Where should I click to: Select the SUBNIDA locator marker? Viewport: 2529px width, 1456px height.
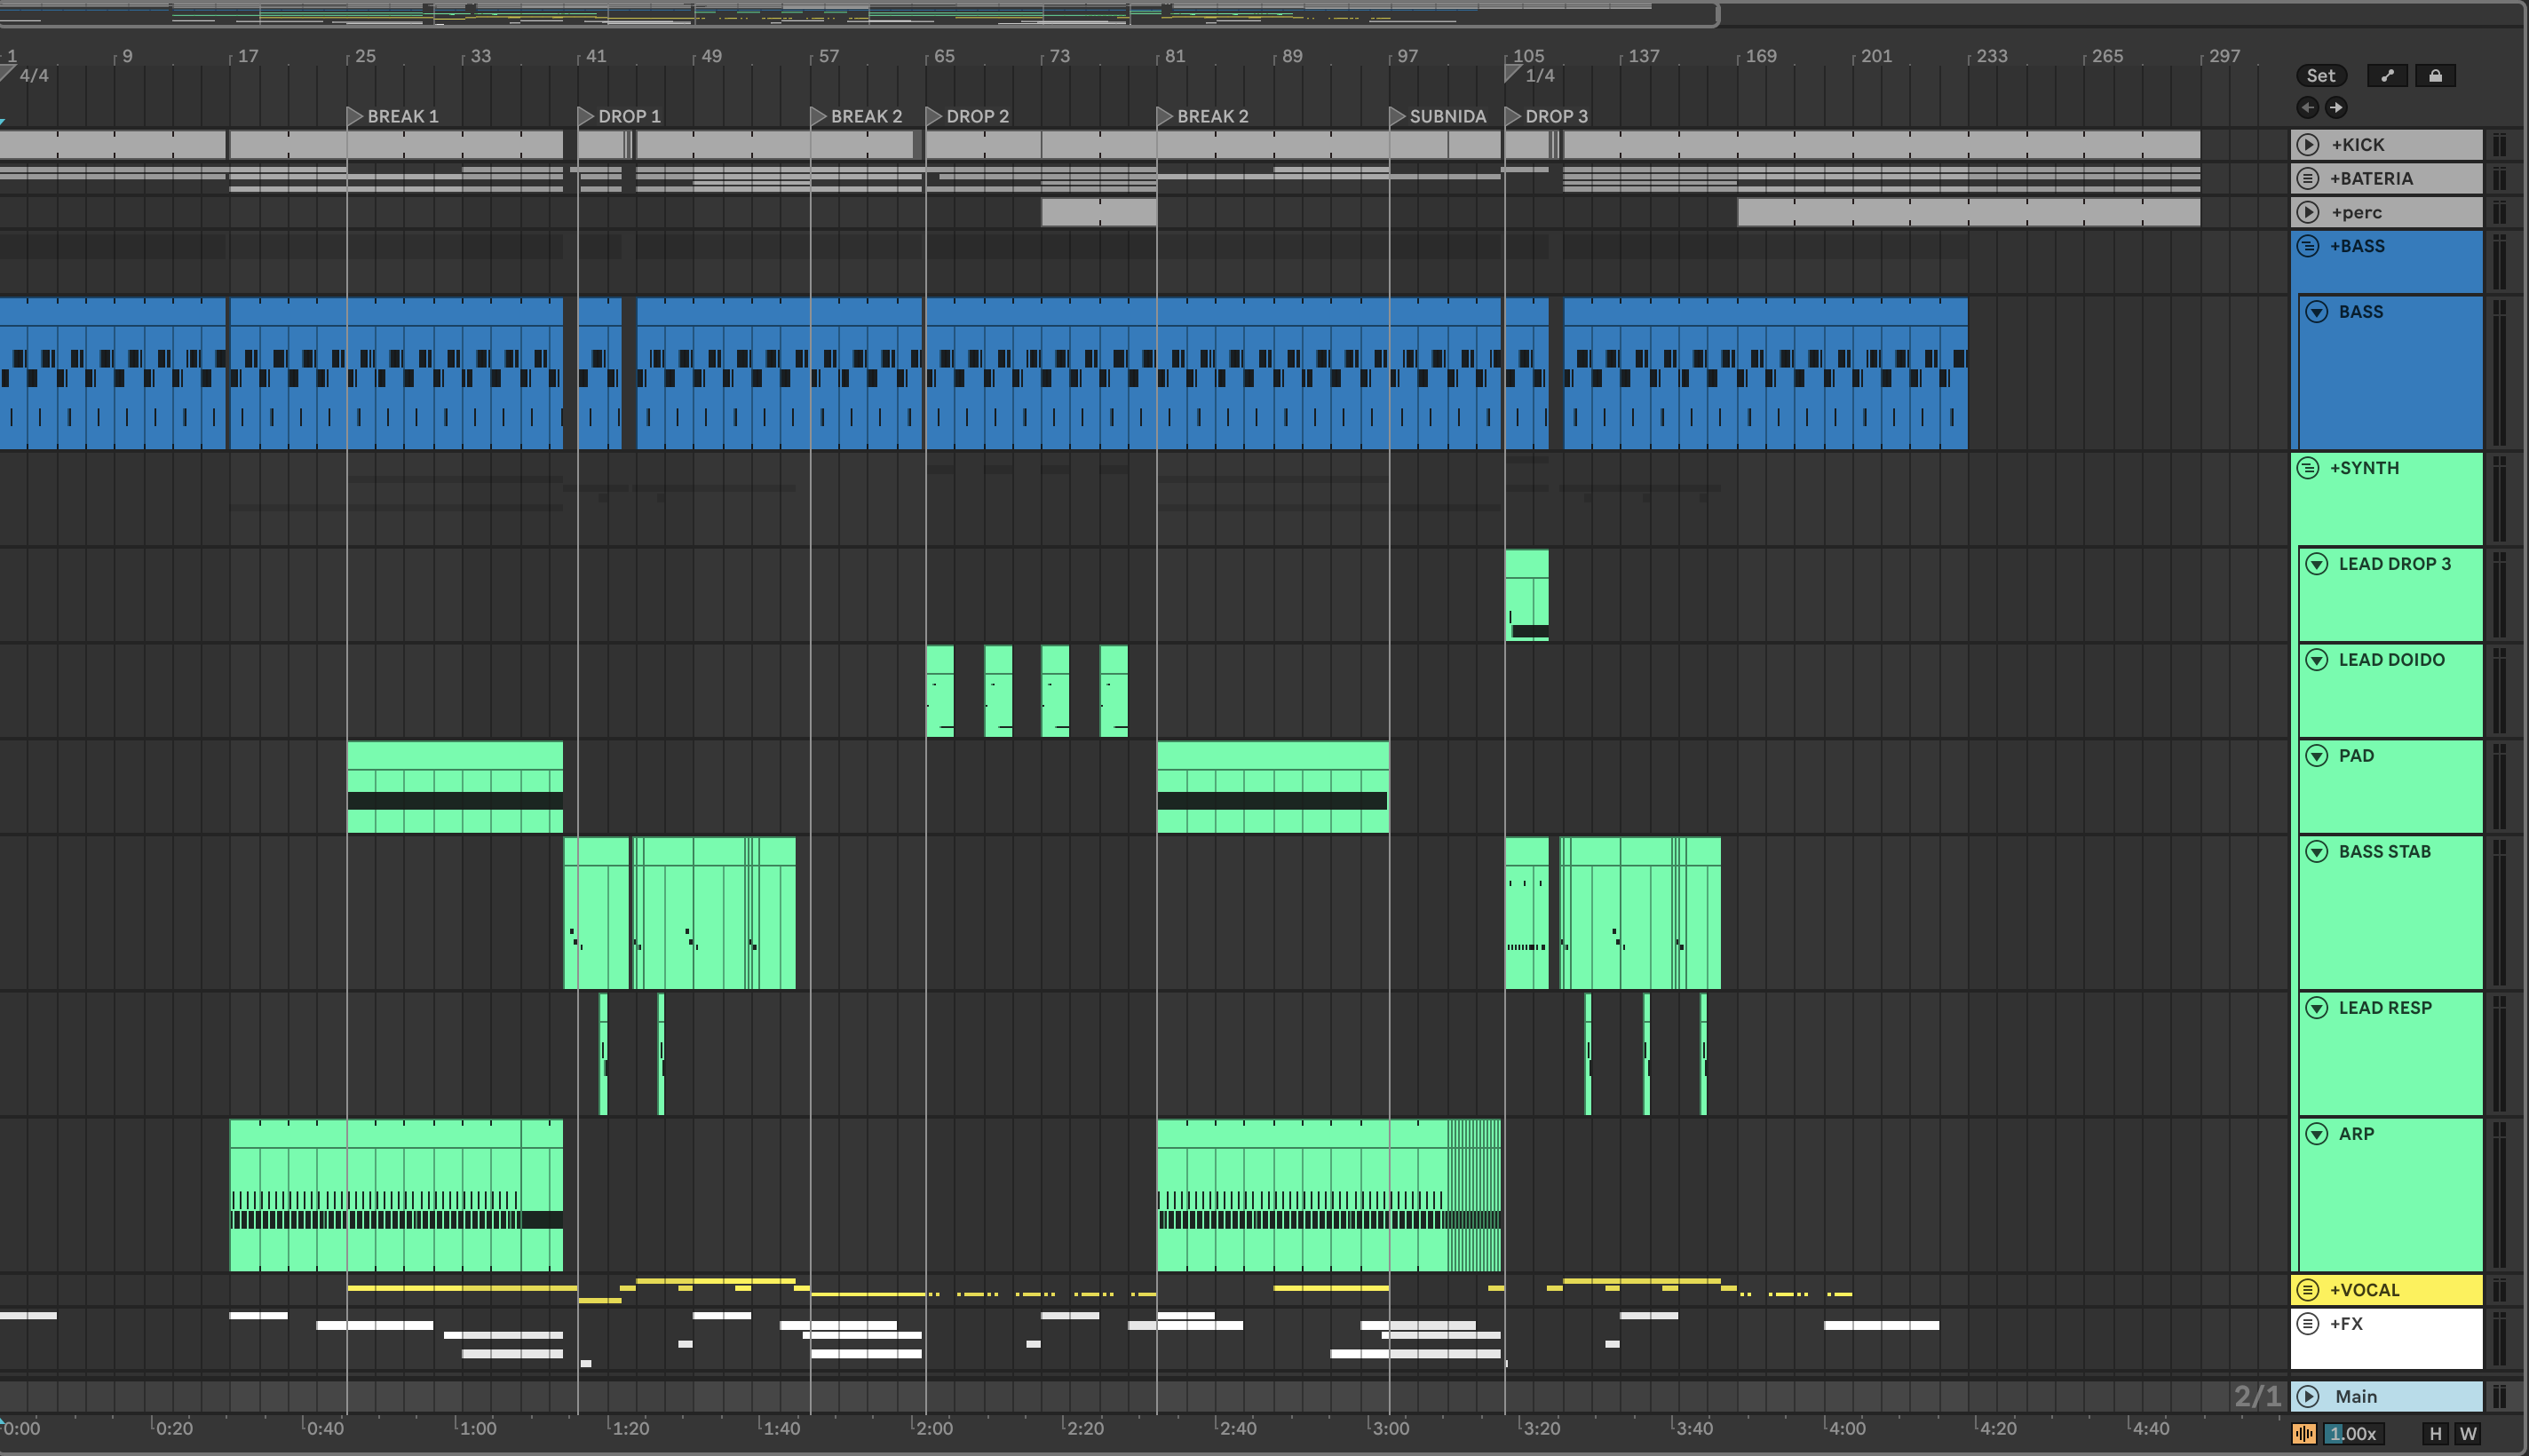click(1397, 117)
